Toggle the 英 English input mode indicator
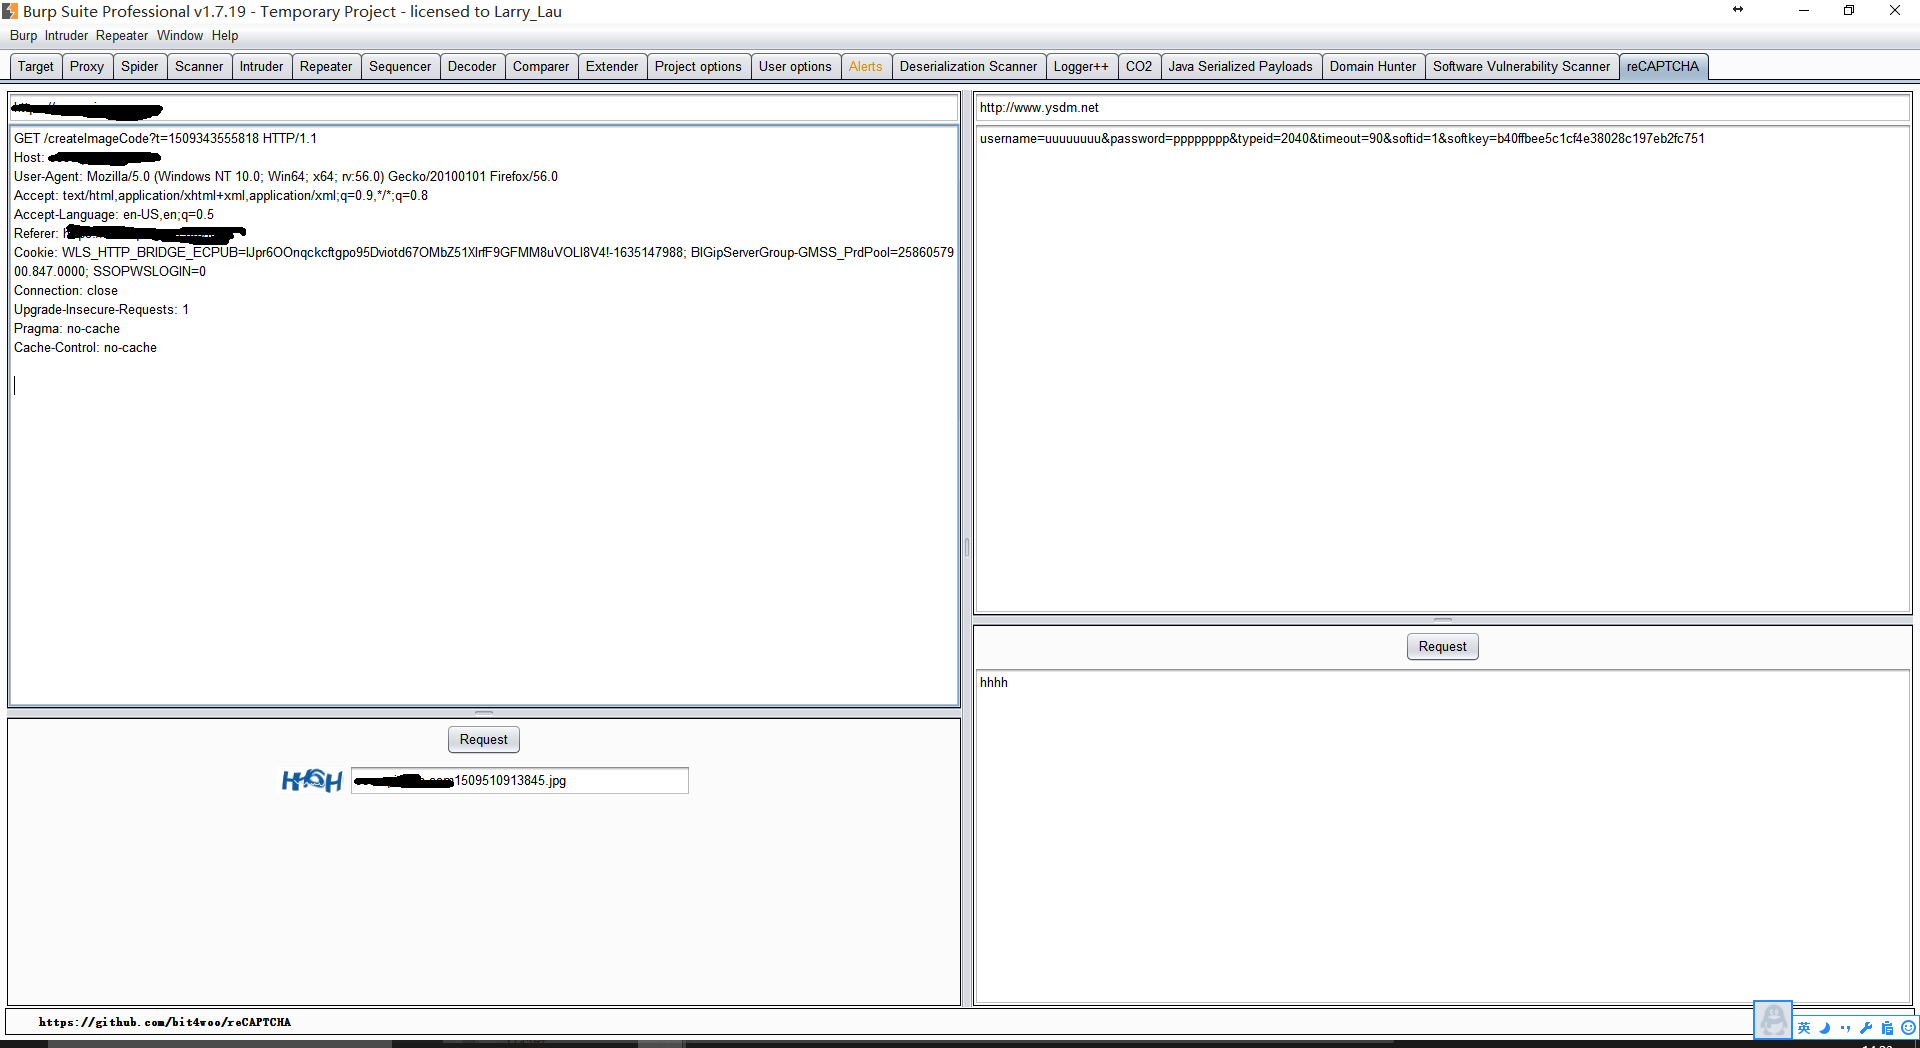1920x1048 pixels. (1804, 1028)
